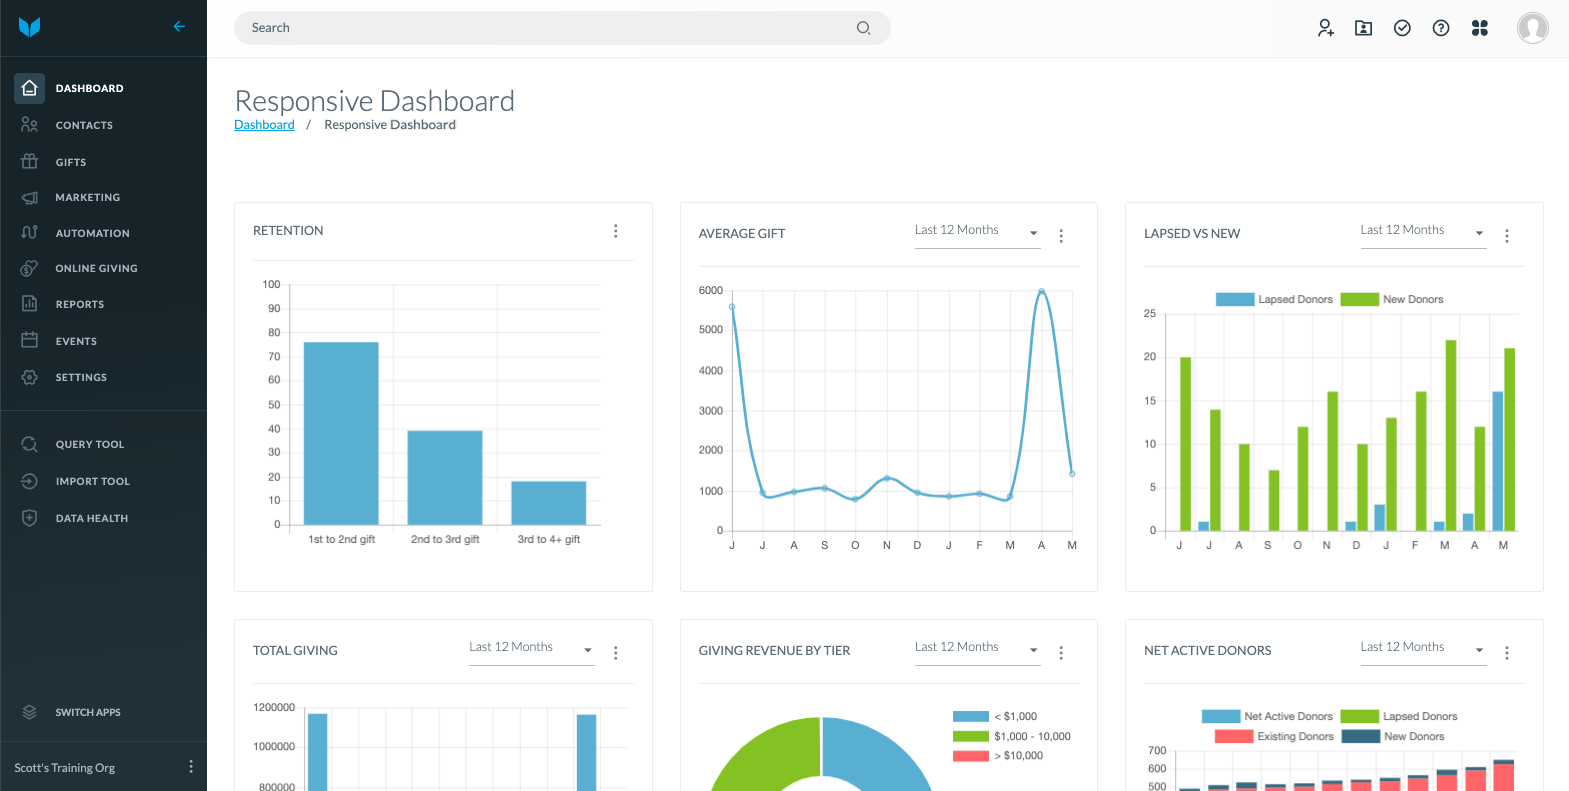Open the user profile avatar

1532,28
